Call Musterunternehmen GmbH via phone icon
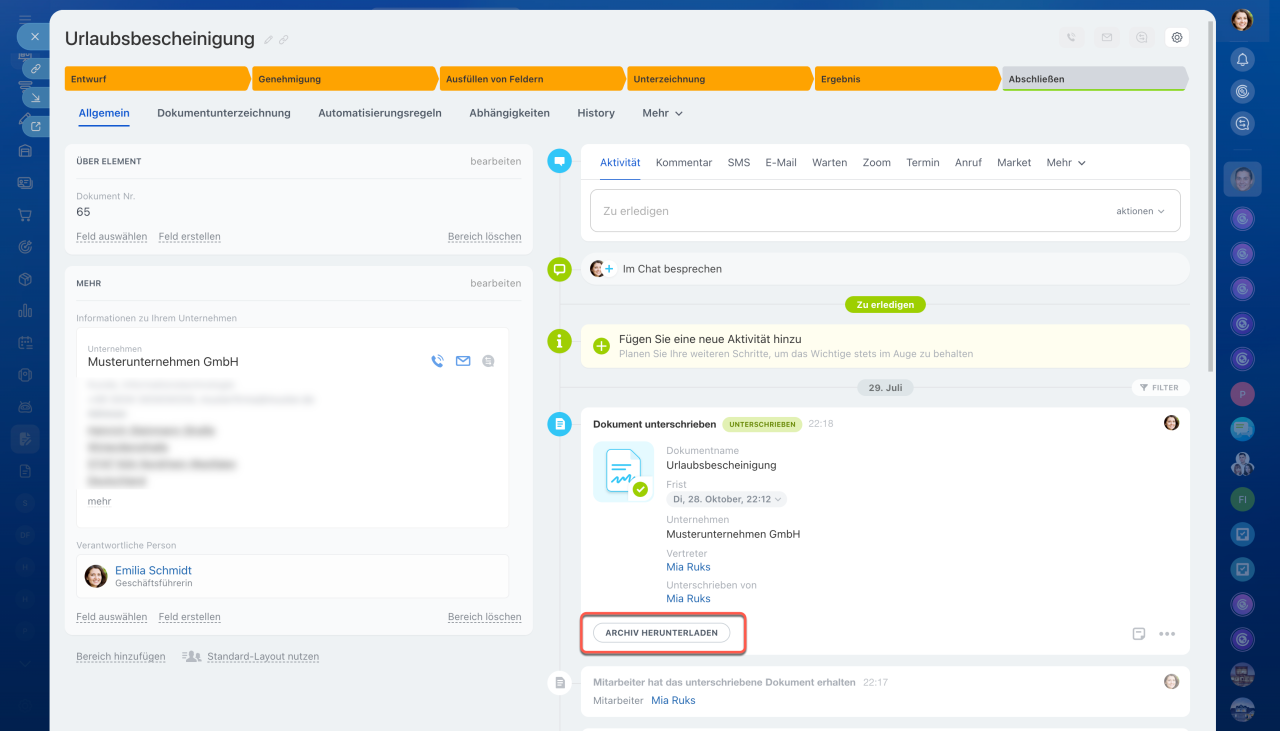This screenshot has width=1280, height=731. pos(437,361)
